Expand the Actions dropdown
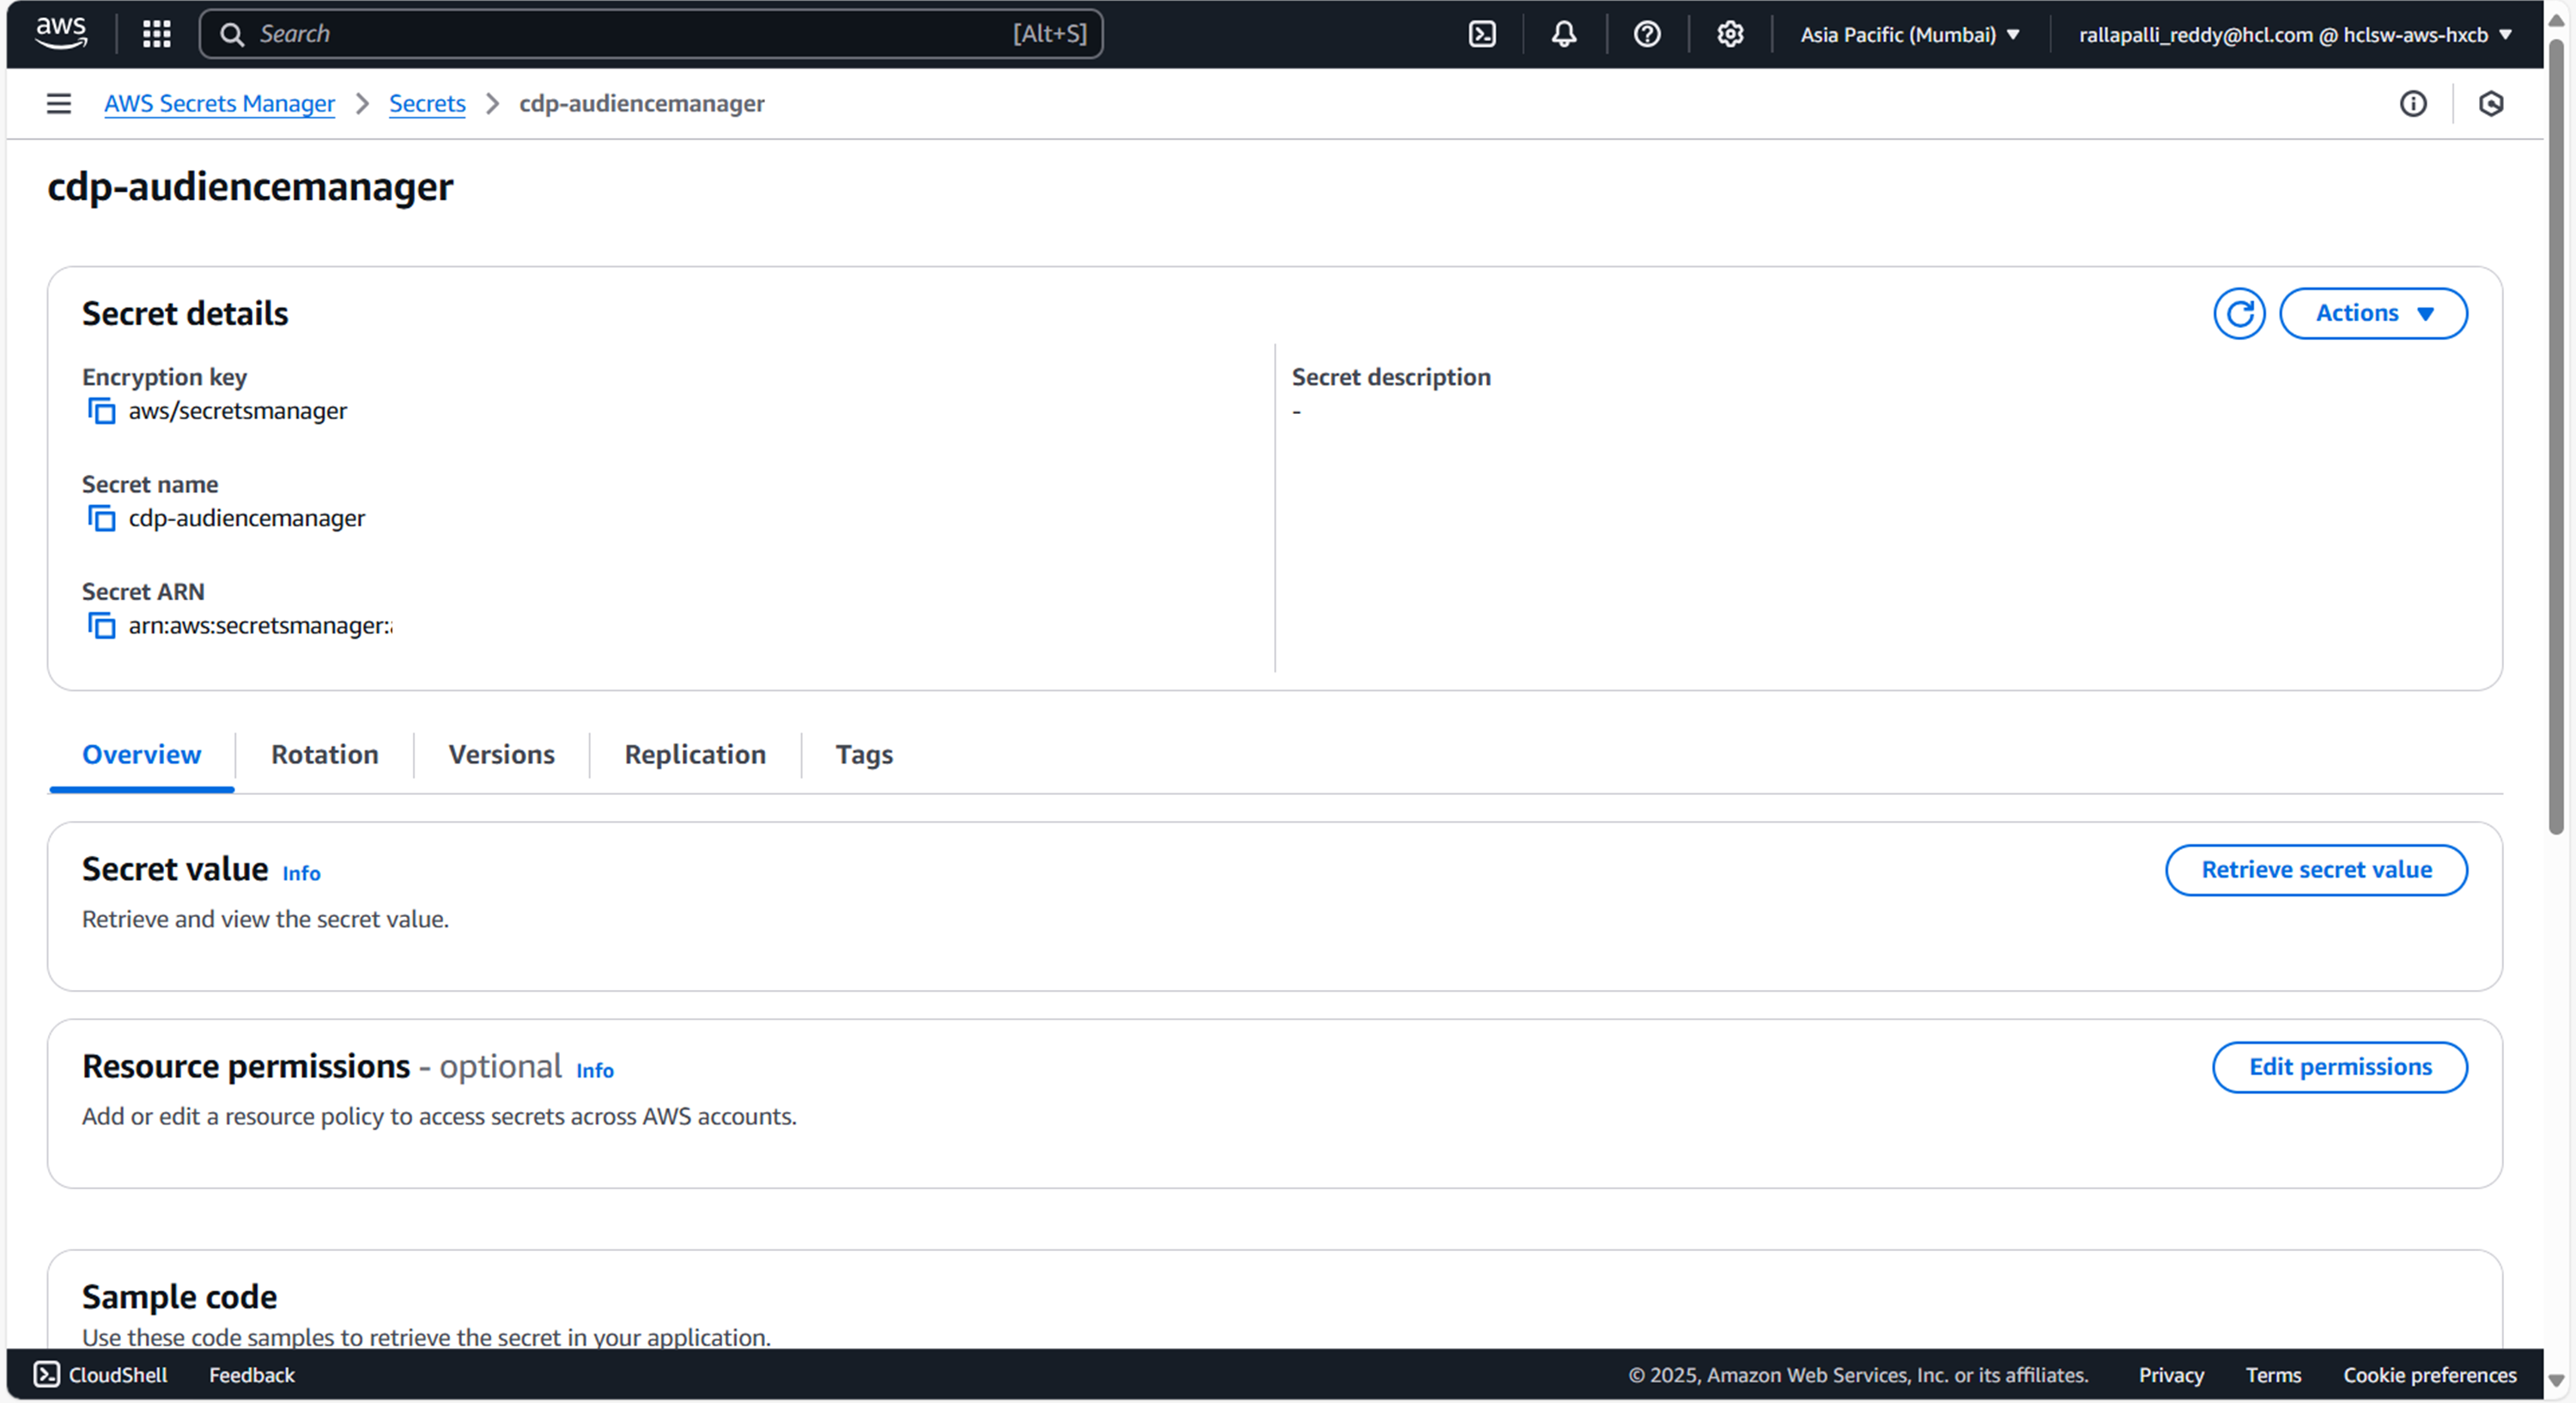 [2373, 314]
